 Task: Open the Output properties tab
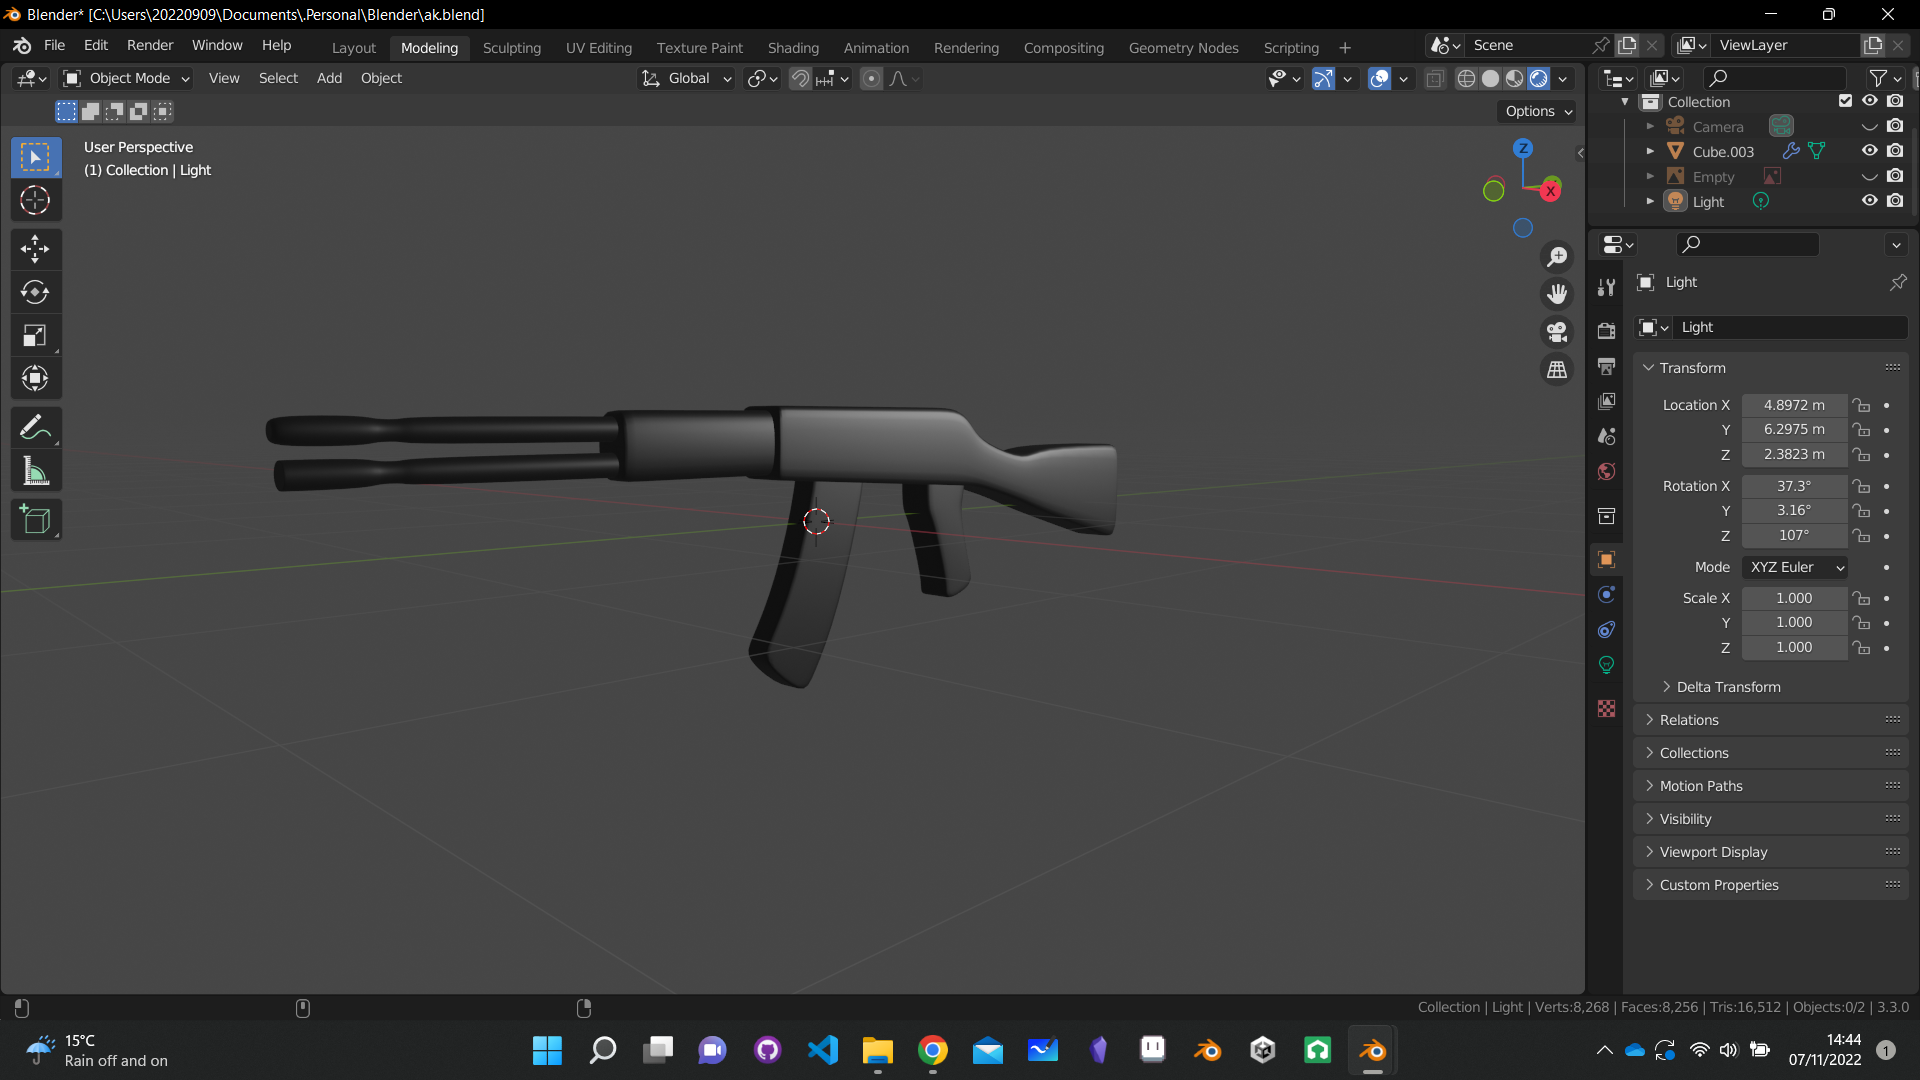pos(1606,366)
